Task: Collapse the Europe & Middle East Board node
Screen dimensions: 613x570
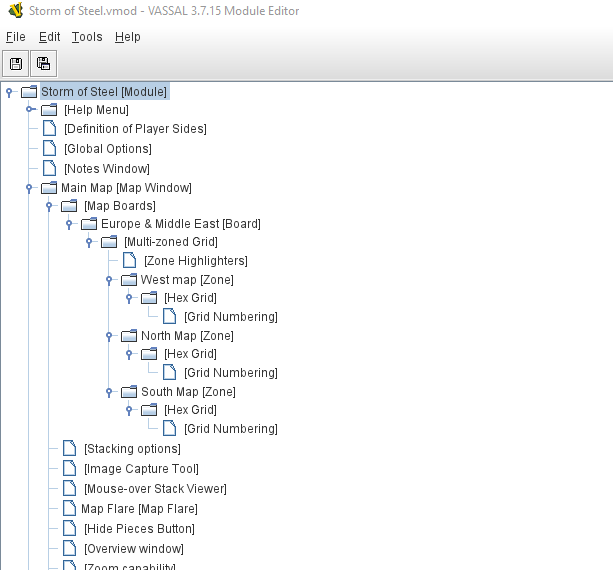Action: tap(69, 224)
